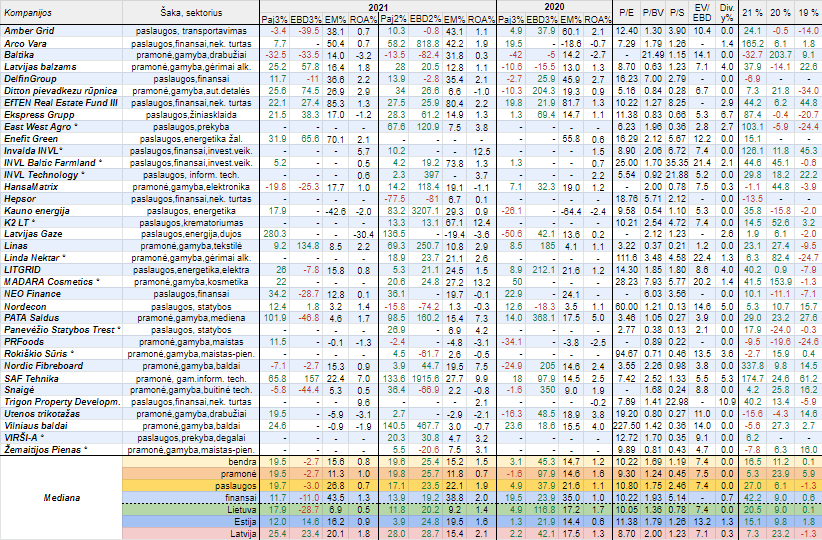Select Linda Nektar company cell
This screenshot has height=540, width=822.
pos(61,258)
